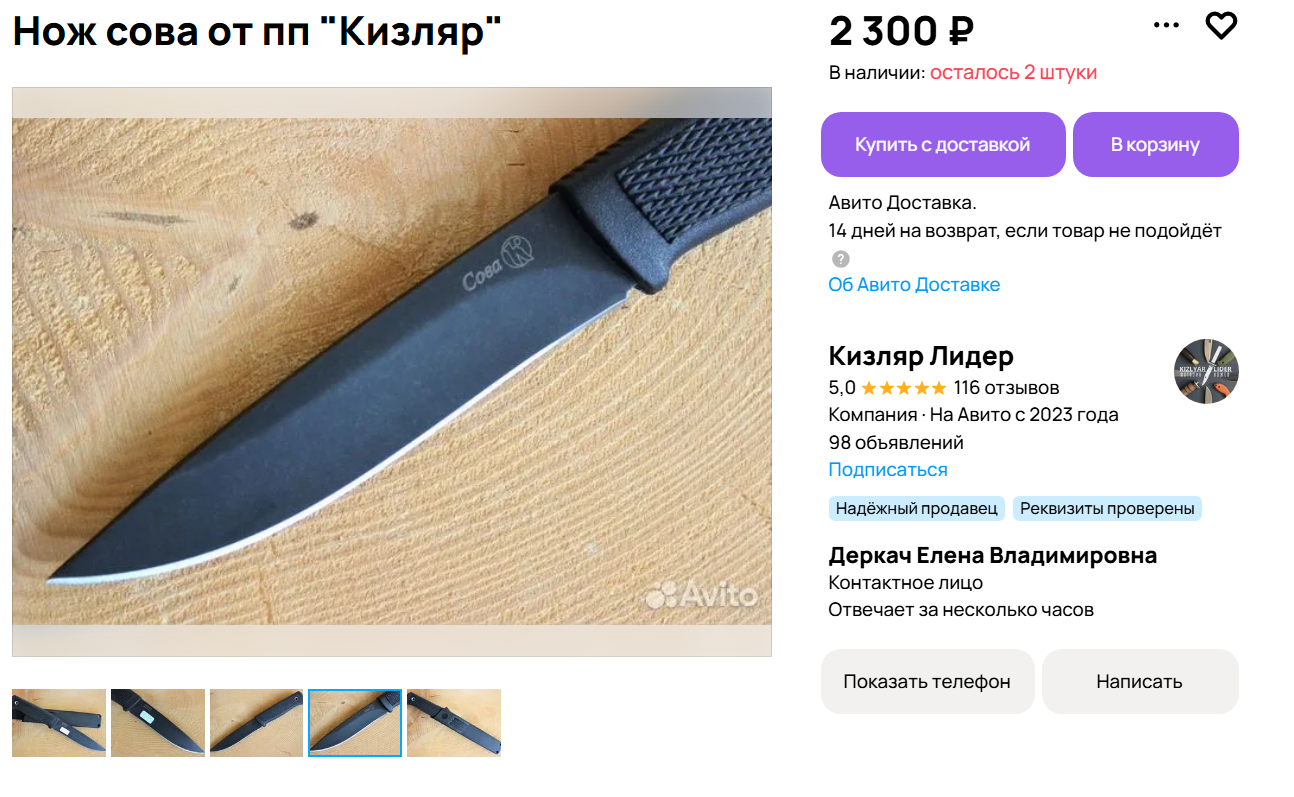
Task: Select fourth highlighted blade thumbnail
Action: [x=355, y=723]
